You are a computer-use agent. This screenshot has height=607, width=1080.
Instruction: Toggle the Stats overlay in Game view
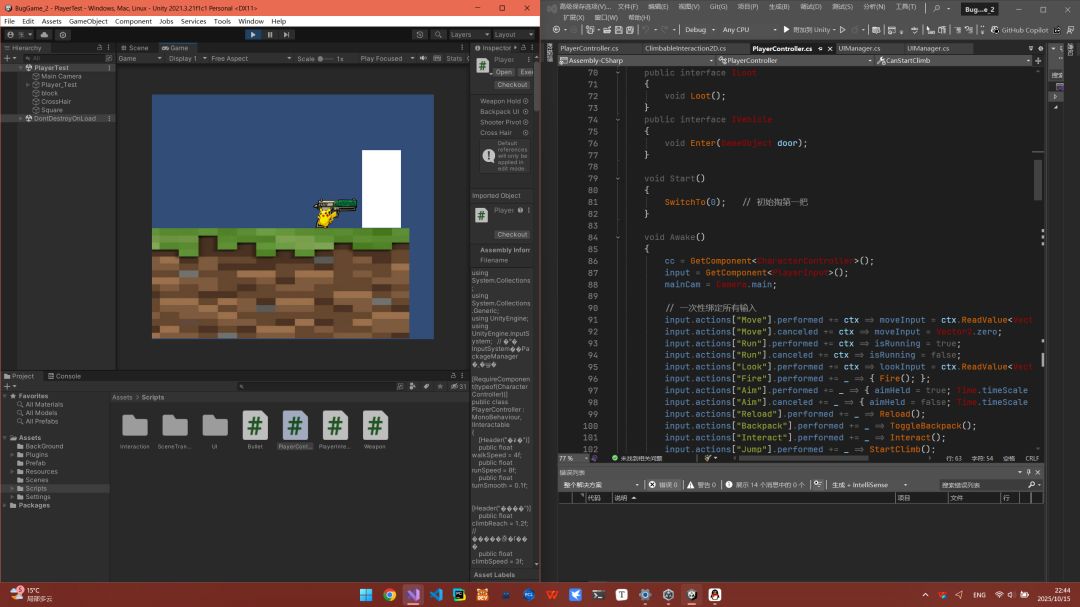coord(454,59)
